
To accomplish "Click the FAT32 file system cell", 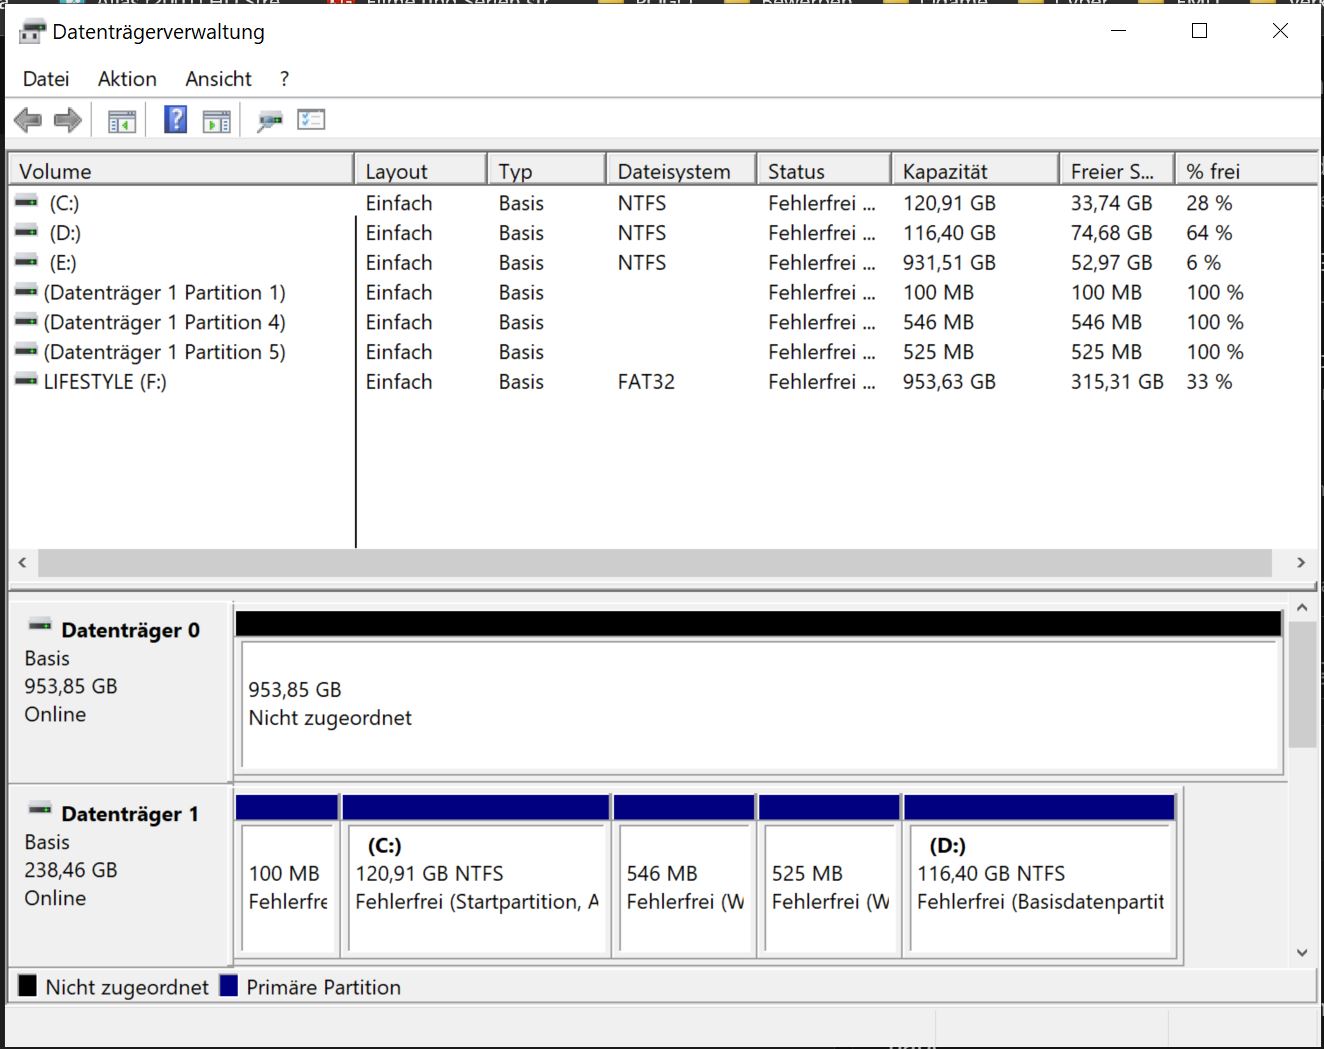I will tap(646, 382).
